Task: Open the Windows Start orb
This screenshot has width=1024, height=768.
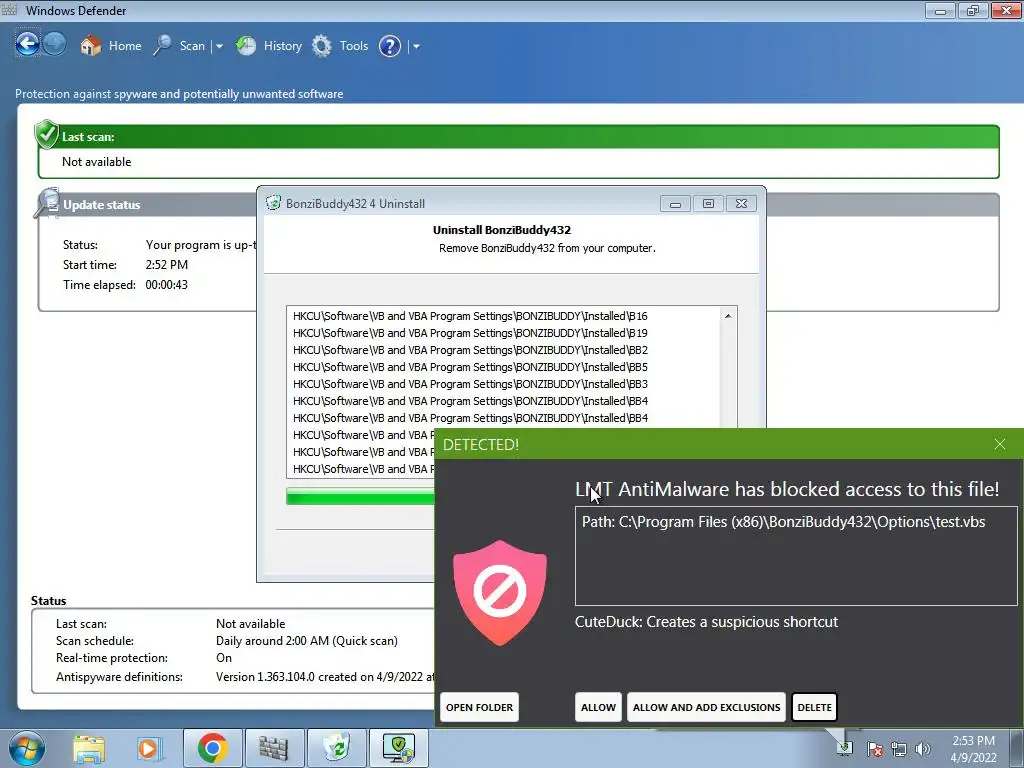Action: pyautogui.click(x=27, y=748)
